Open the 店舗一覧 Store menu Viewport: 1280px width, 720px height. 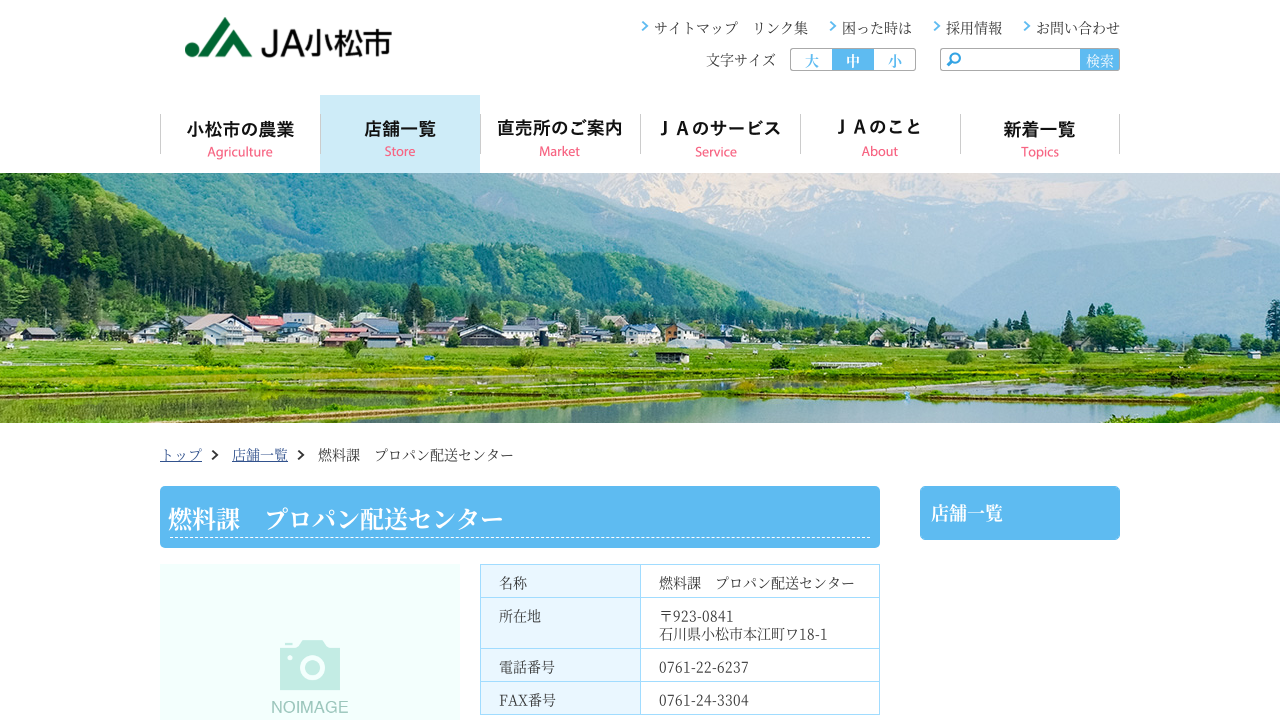(400, 135)
